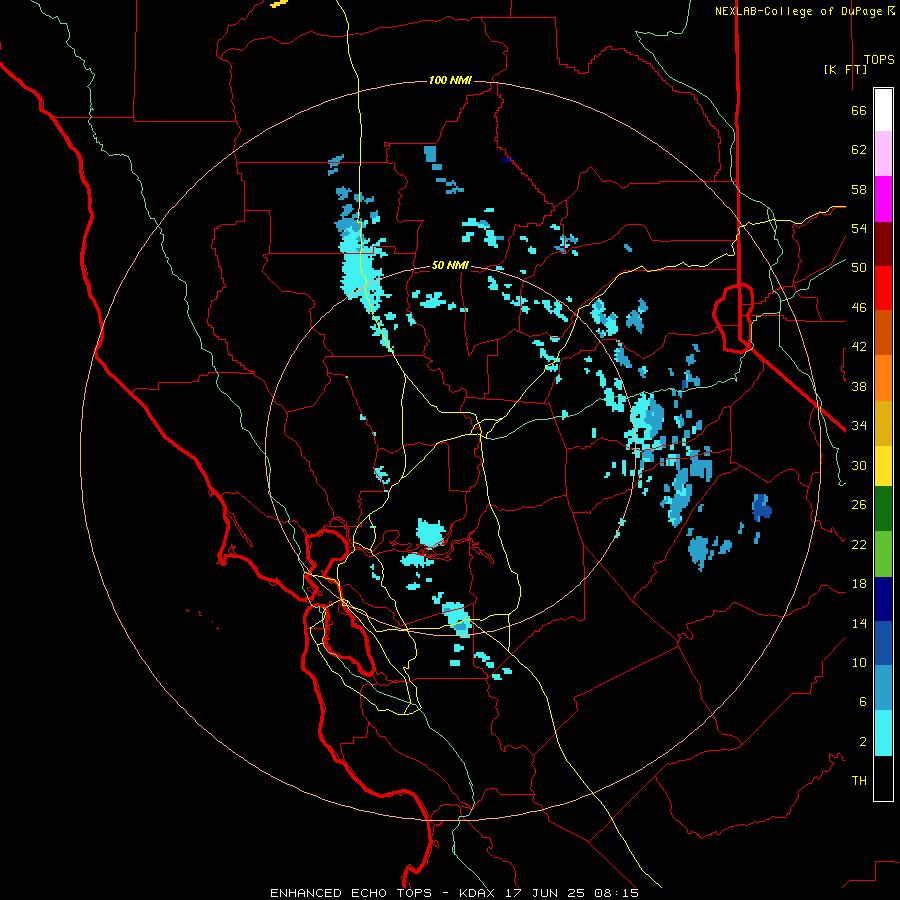The height and width of the screenshot is (900, 900).
Task: Select the dark orange legend block
Action: click(x=883, y=332)
